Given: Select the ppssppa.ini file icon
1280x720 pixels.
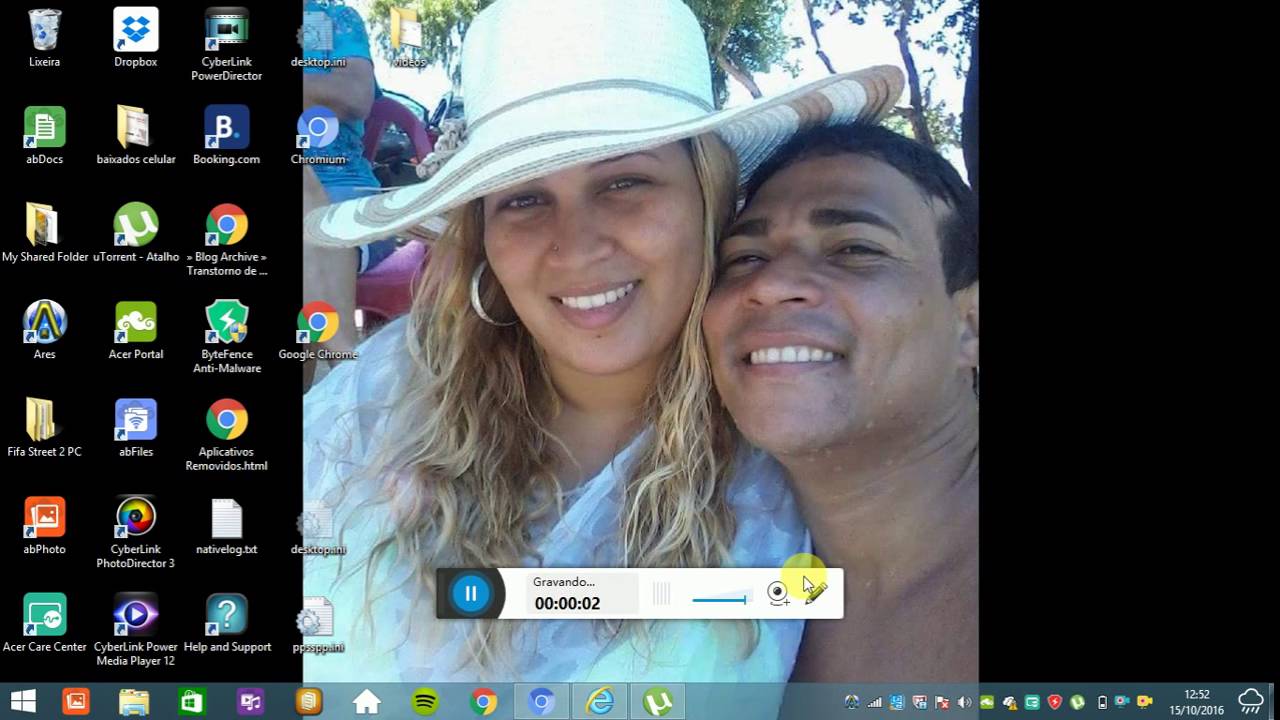Looking at the screenshot, I should click(318, 623).
